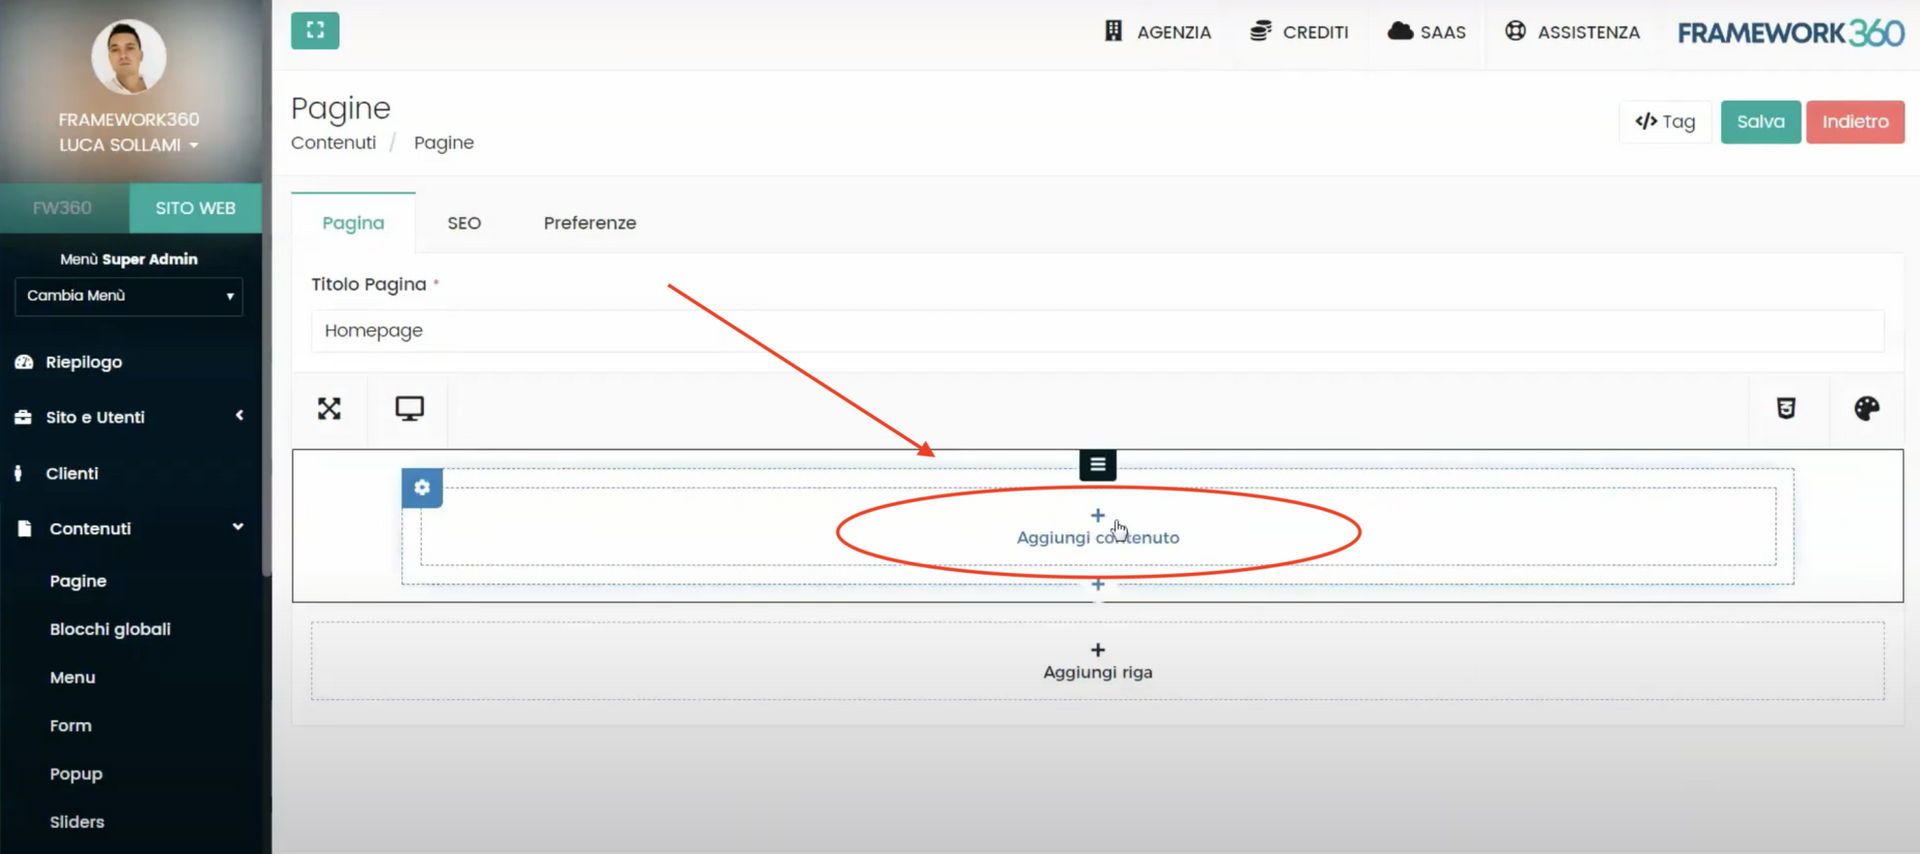The width and height of the screenshot is (1920, 854).
Task: Switch to the FW360 tab
Action: tap(63, 208)
